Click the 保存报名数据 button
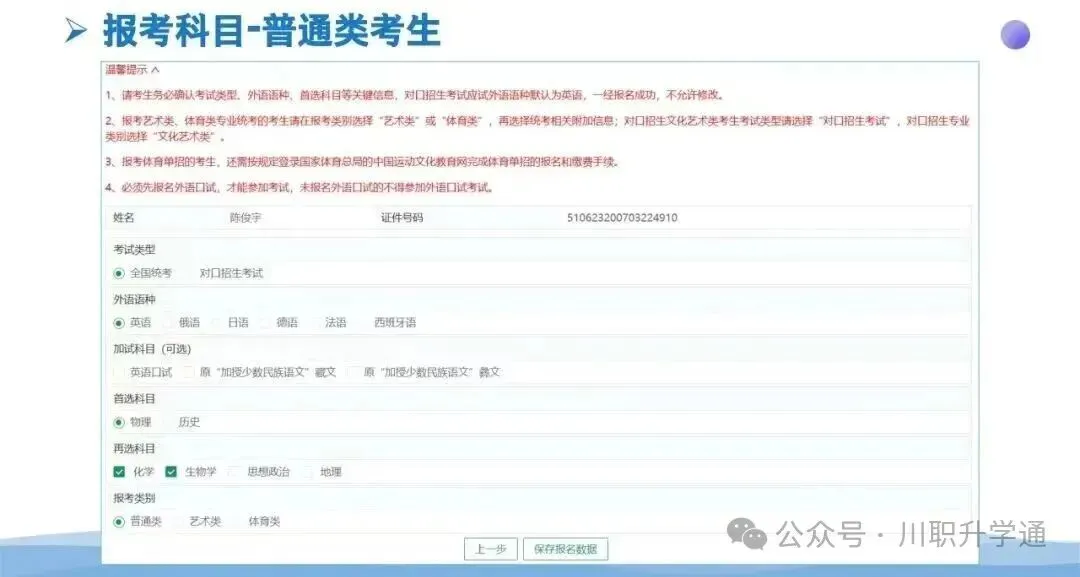The width and height of the screenshot is (1080, 577). point(565,549)
